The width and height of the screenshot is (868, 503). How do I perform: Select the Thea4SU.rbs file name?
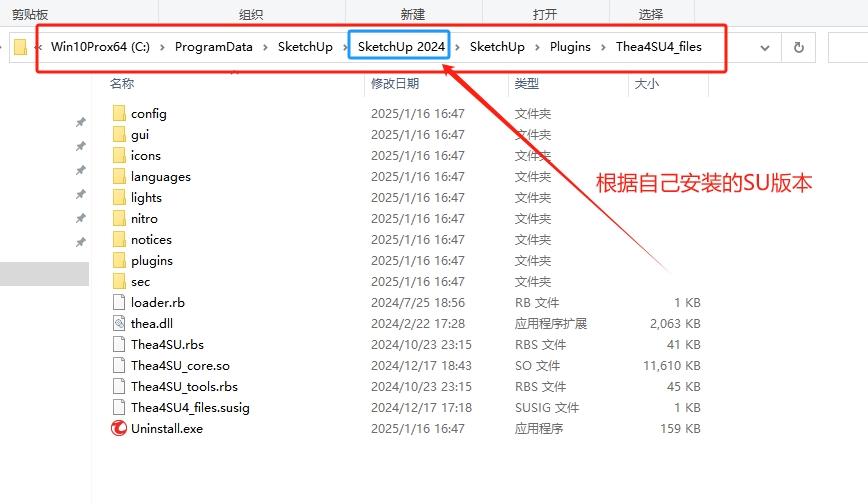pyautogui.click(x=167, y=345)
